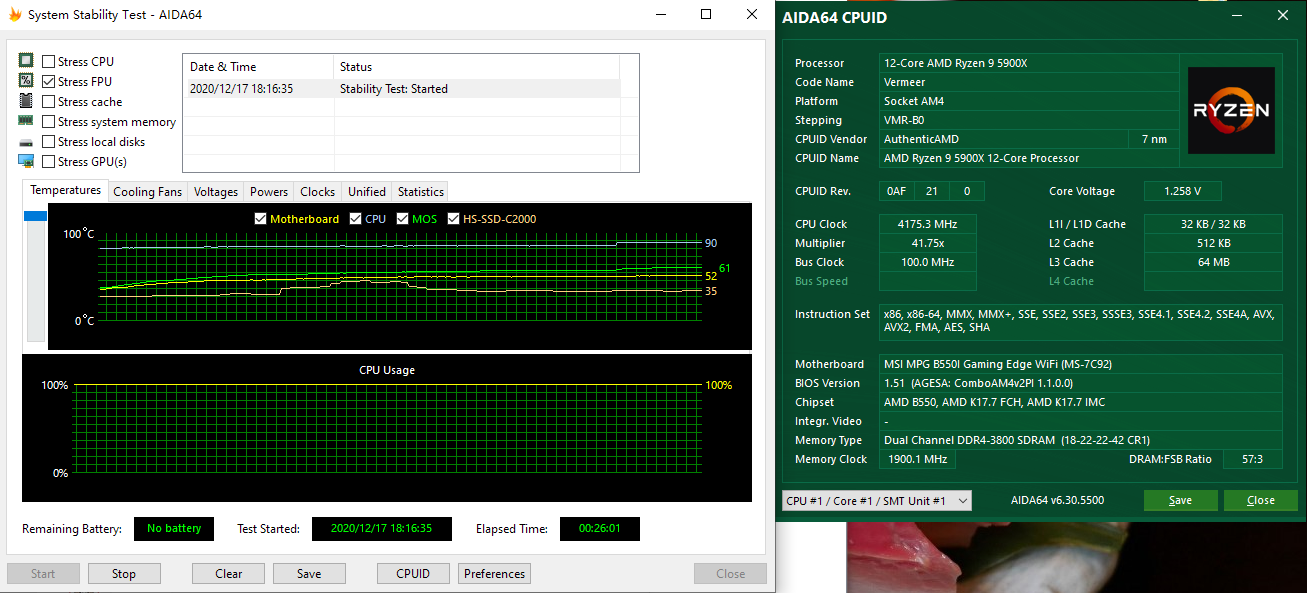
Task: Click the CPUID button
Action: point(414,574)
